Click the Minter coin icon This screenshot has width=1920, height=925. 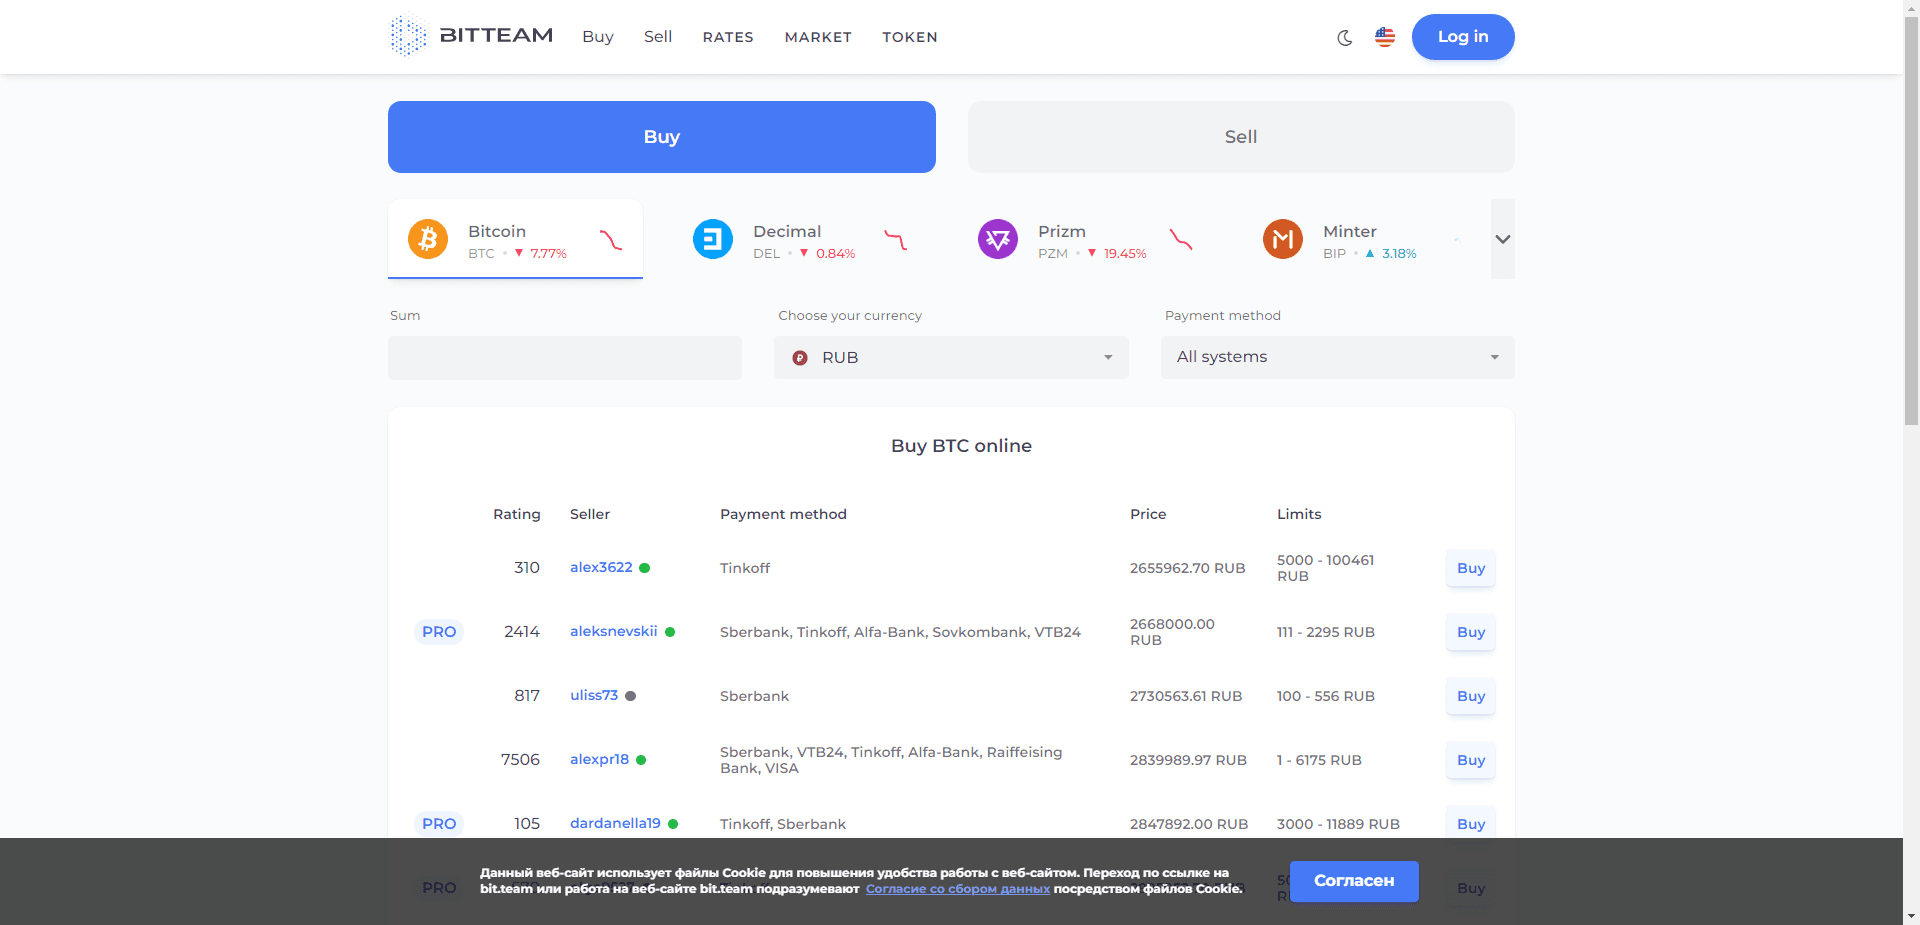click(x=1283, y=239)
